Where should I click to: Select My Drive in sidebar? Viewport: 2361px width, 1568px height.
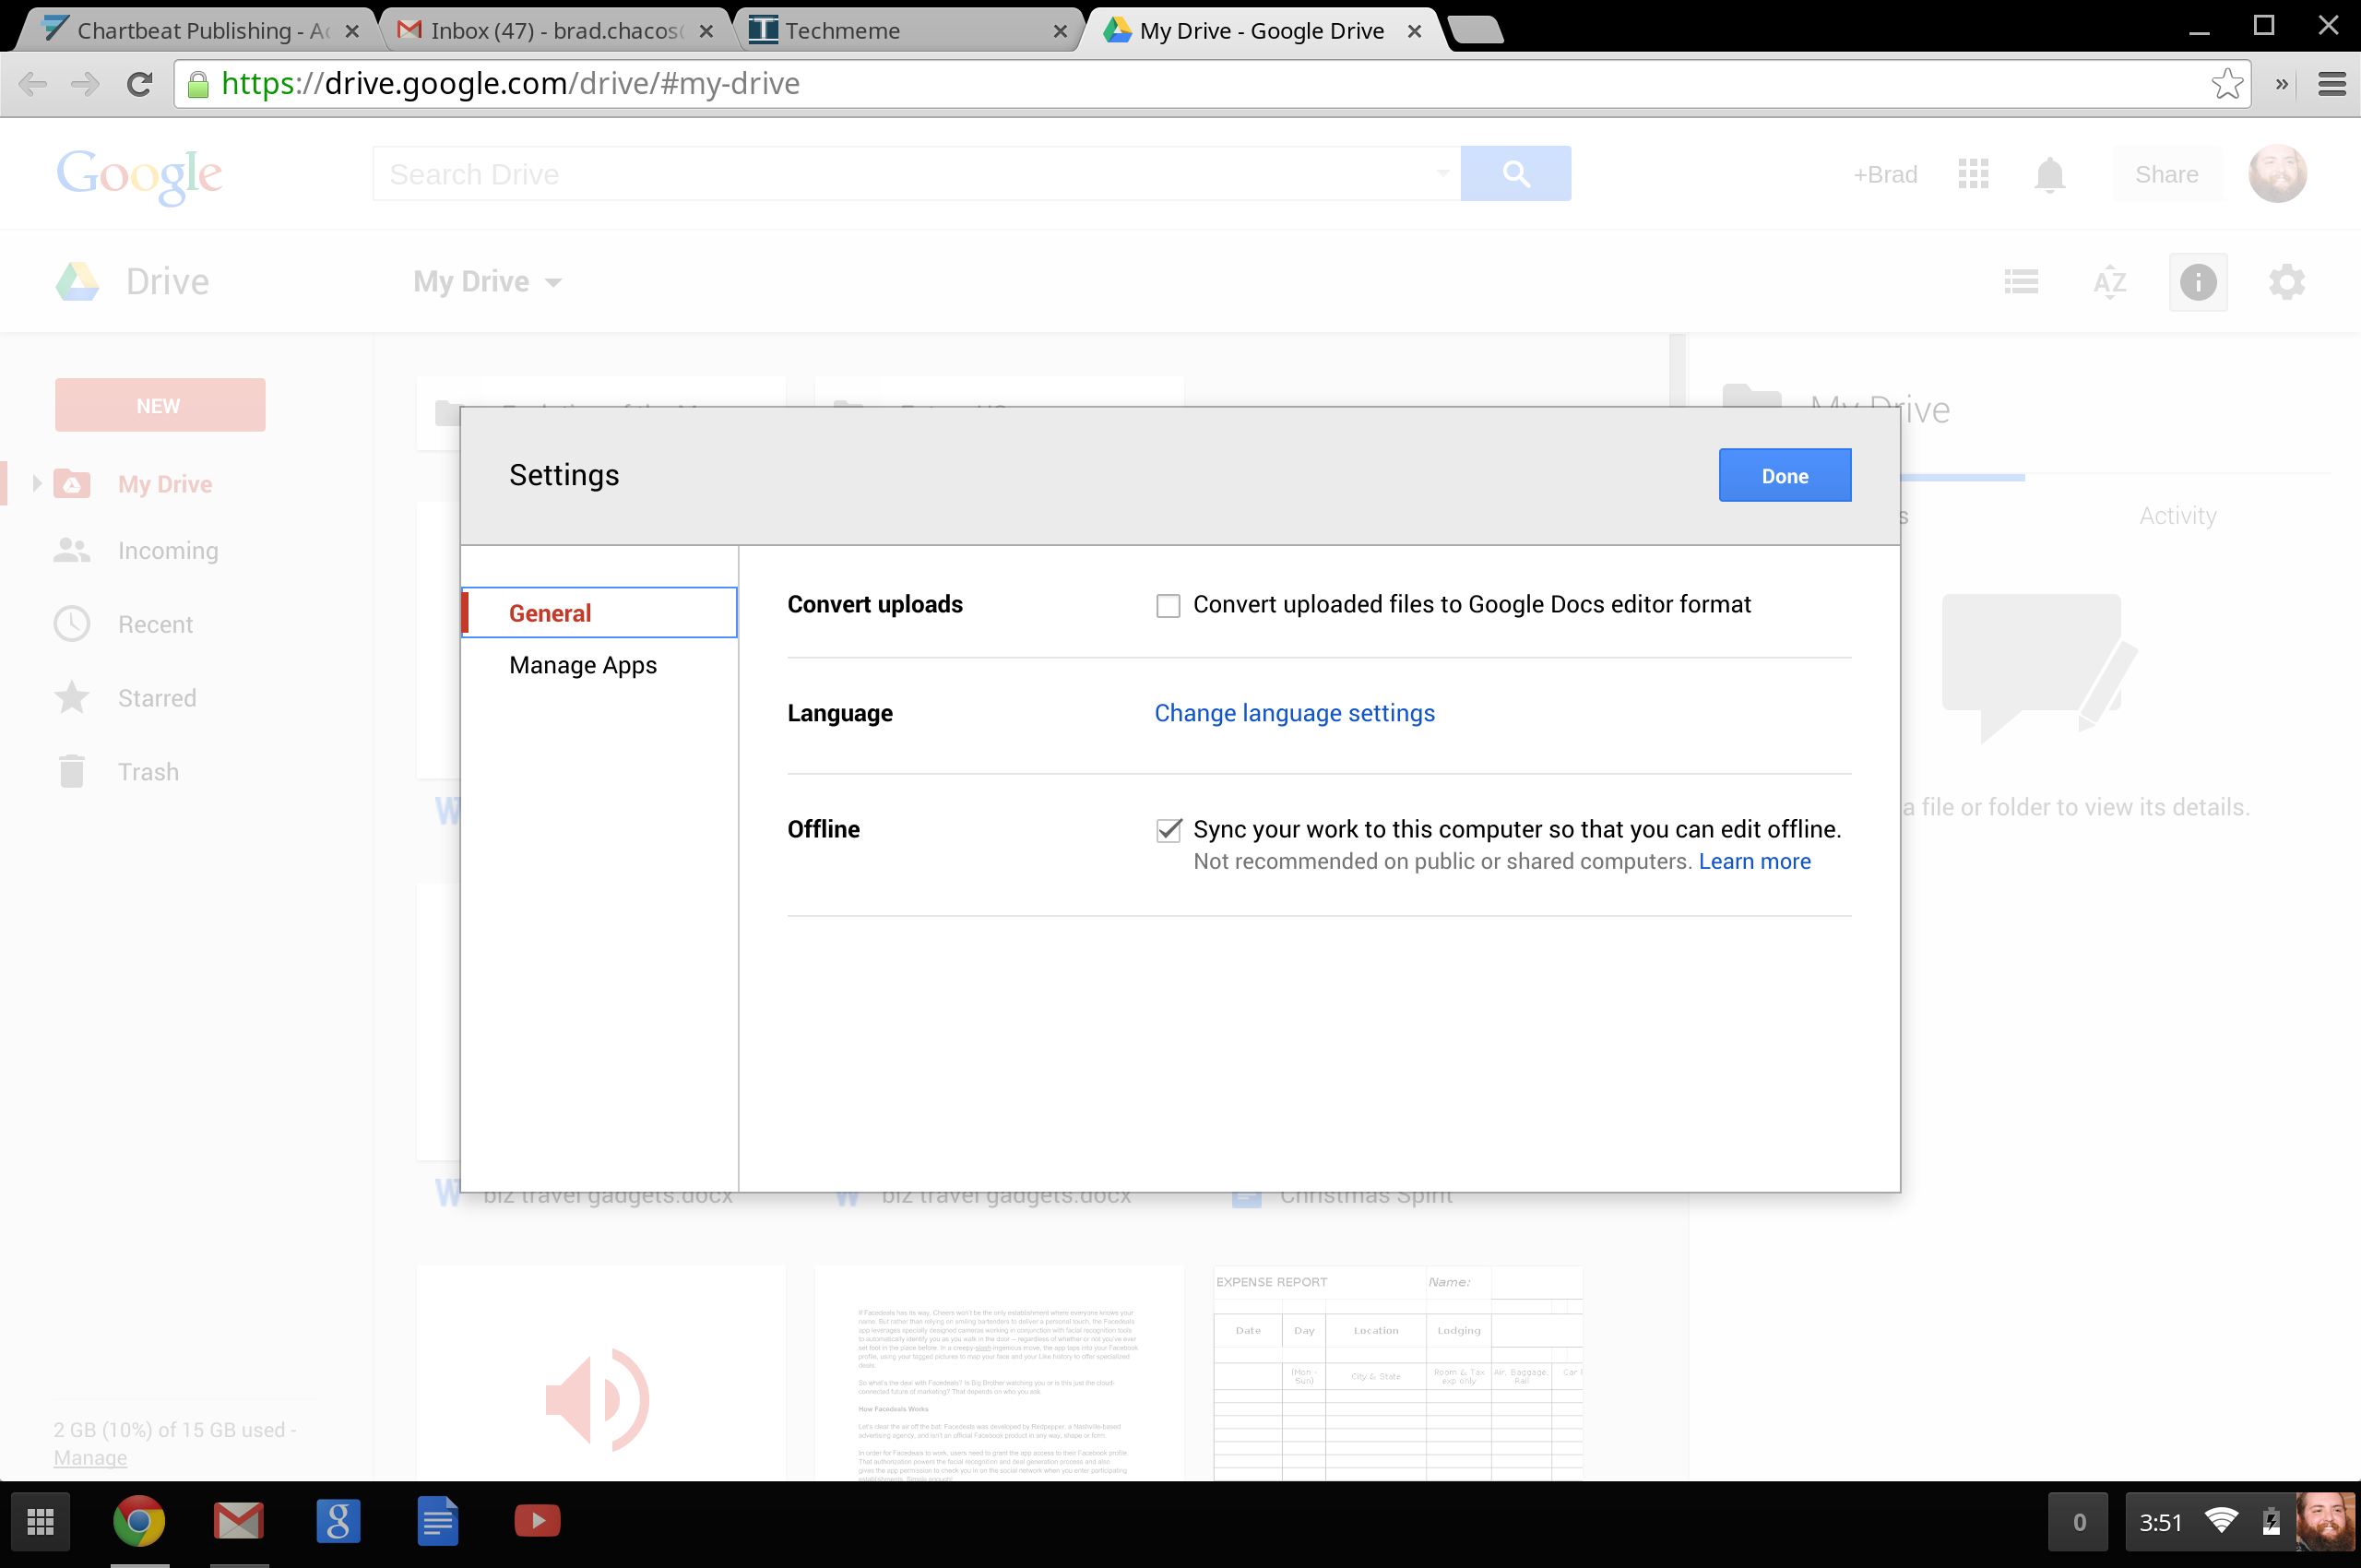[x=165, y=484]
